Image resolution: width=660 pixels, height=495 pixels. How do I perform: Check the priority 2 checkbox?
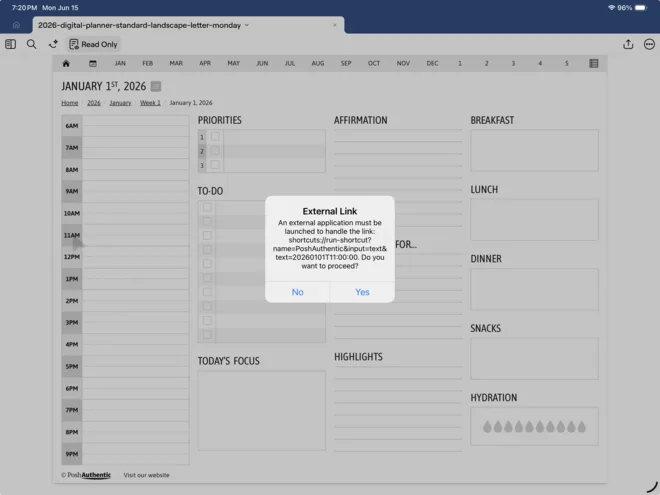[215, 151]
